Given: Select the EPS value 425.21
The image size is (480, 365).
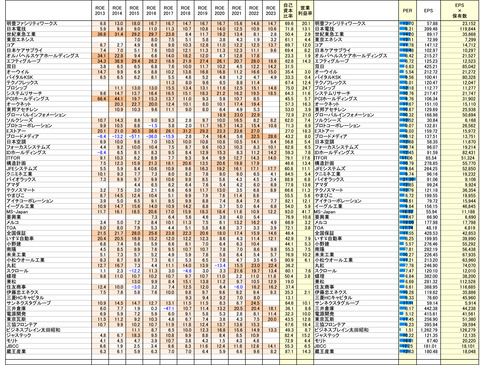Looking at the screenshot, I should (x=432, y=66).
